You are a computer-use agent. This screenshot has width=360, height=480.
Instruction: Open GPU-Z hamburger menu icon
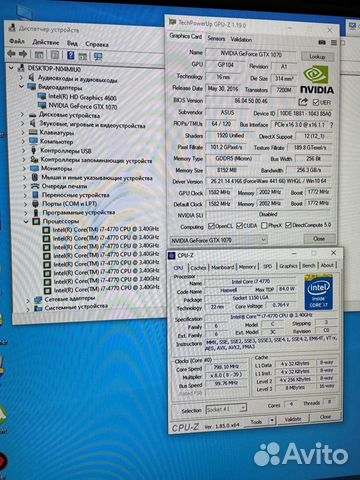[x=334, y=43]
